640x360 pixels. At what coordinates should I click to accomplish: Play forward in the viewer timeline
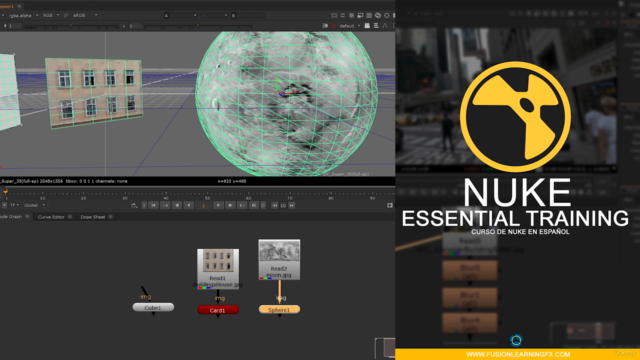(x=230, y=205)
